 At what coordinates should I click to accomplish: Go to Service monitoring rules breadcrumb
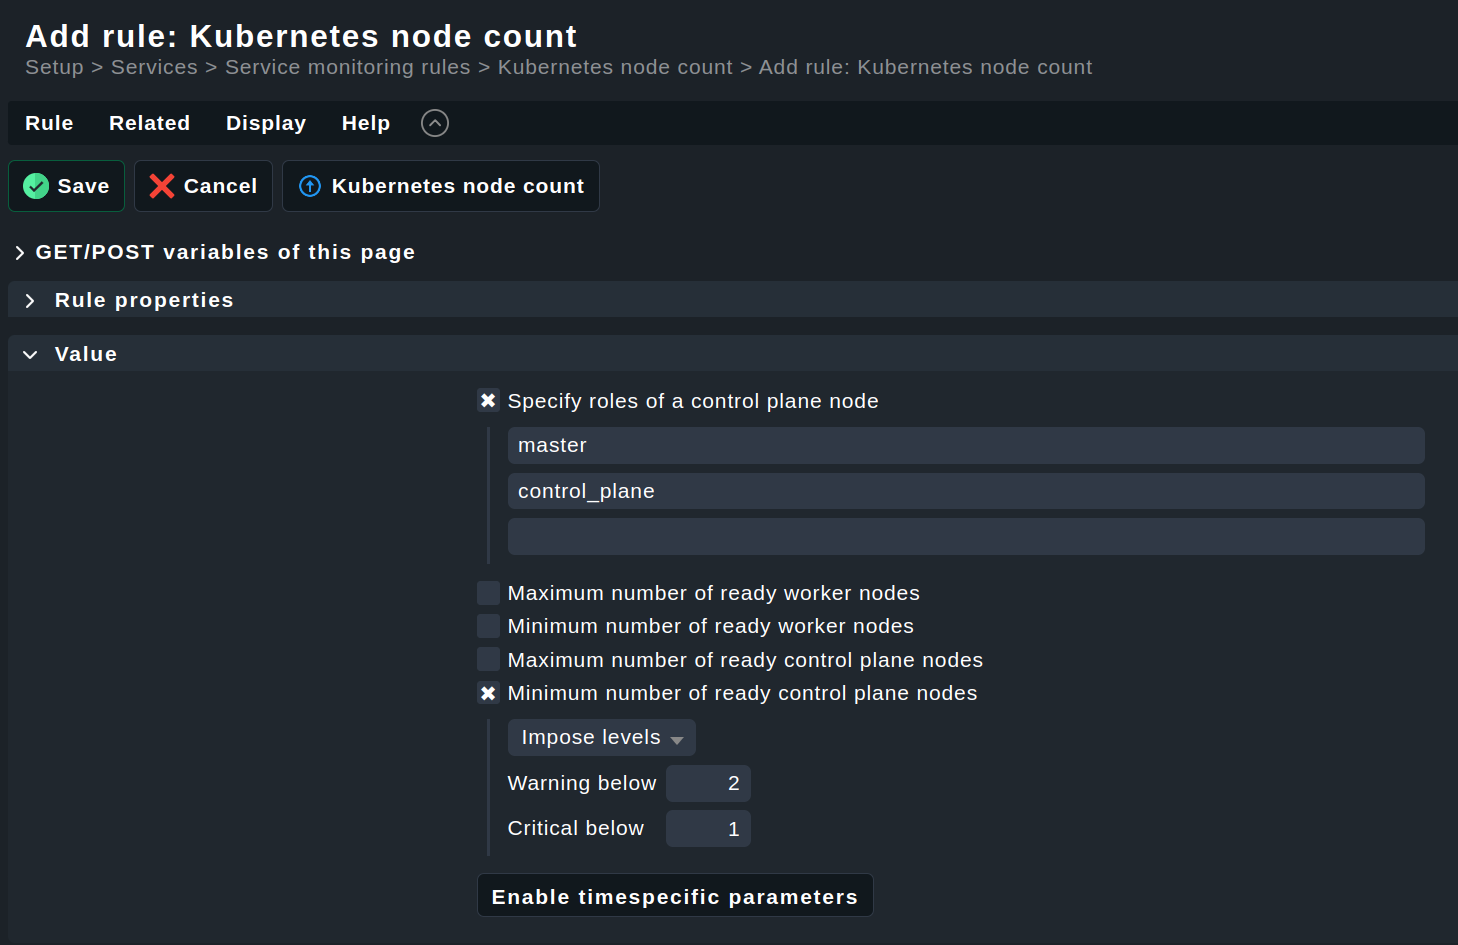(347, 67)
